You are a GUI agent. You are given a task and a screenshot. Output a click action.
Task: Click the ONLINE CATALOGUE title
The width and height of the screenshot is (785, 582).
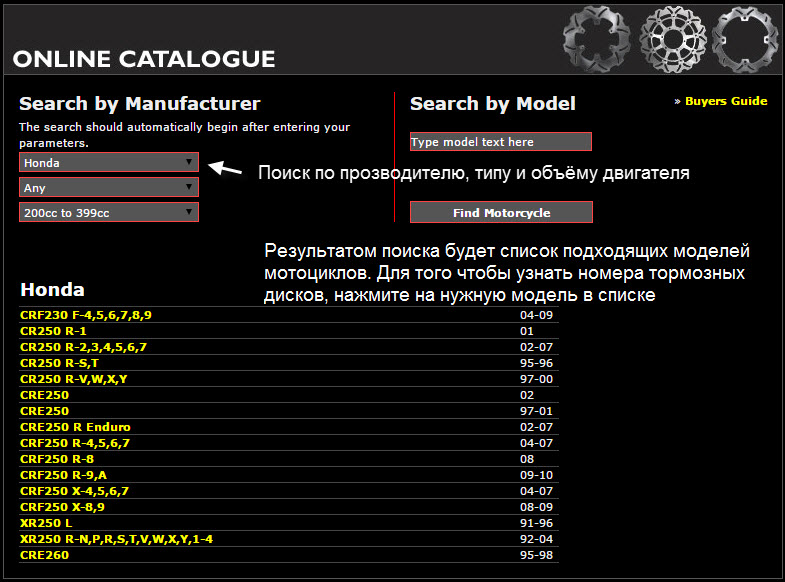click(x=144, y=59)
